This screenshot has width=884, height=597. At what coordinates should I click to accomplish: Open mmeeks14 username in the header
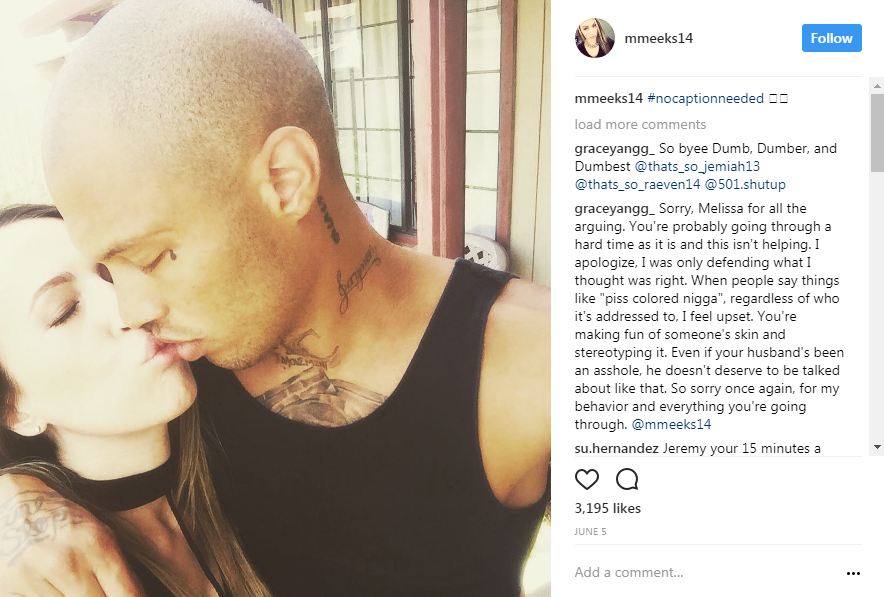point(658,38)
